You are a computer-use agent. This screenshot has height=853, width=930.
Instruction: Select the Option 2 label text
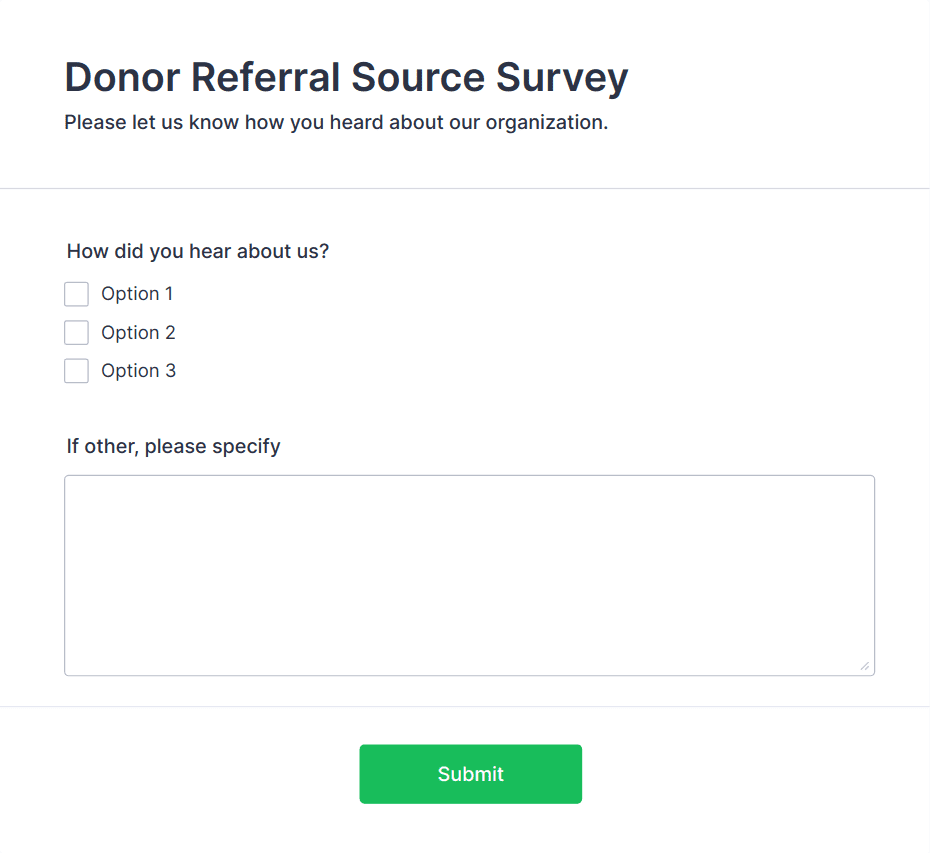tap(137, 332)
